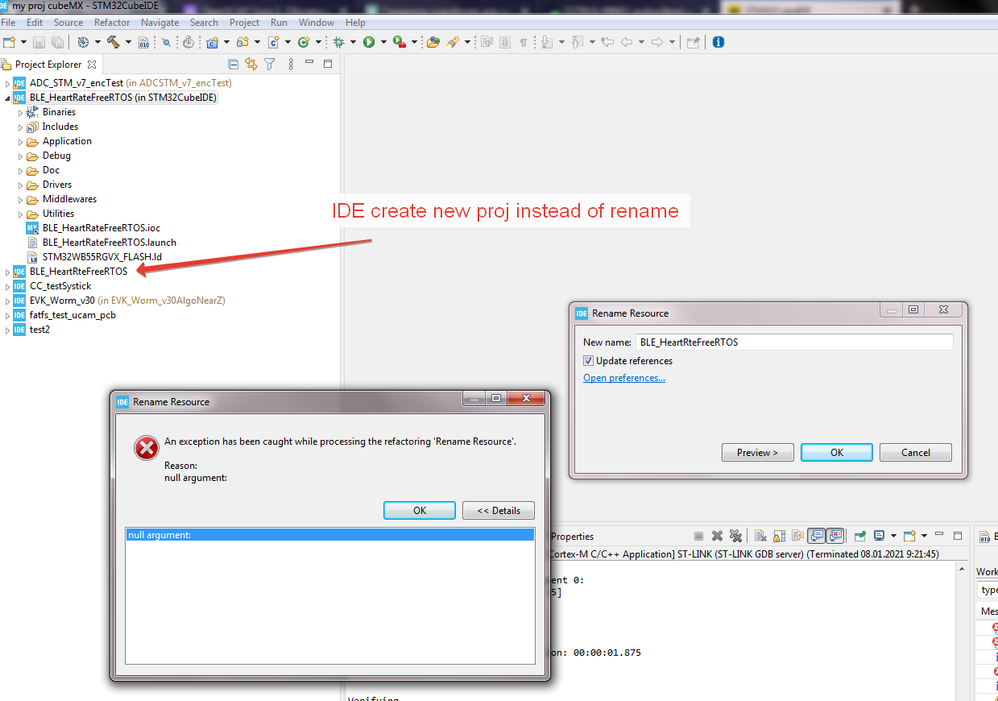The image size is (998, 701).
Task: Click Remove Launch X in console
Action: tap(717, 536)
